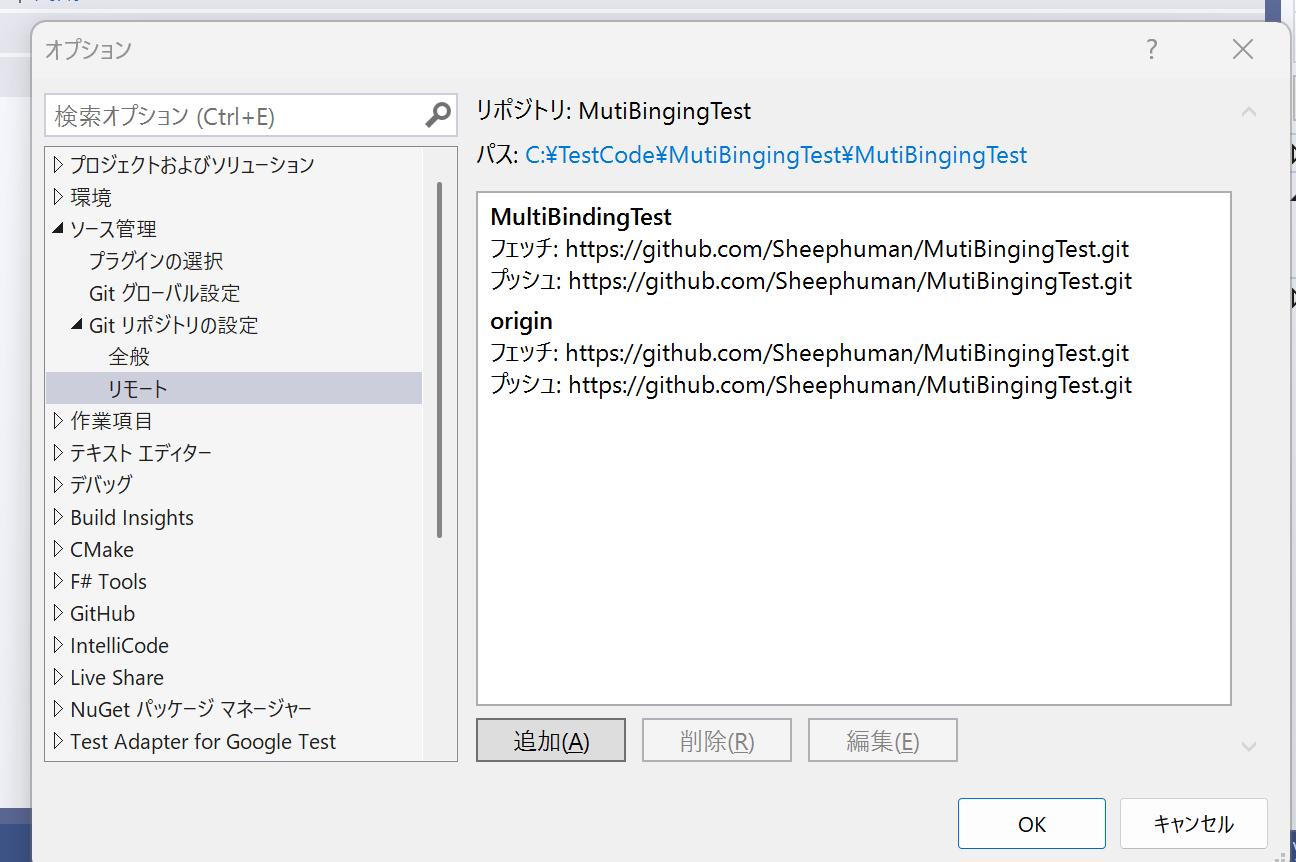Expand the GitHub settings node

(x=59, y=613)
